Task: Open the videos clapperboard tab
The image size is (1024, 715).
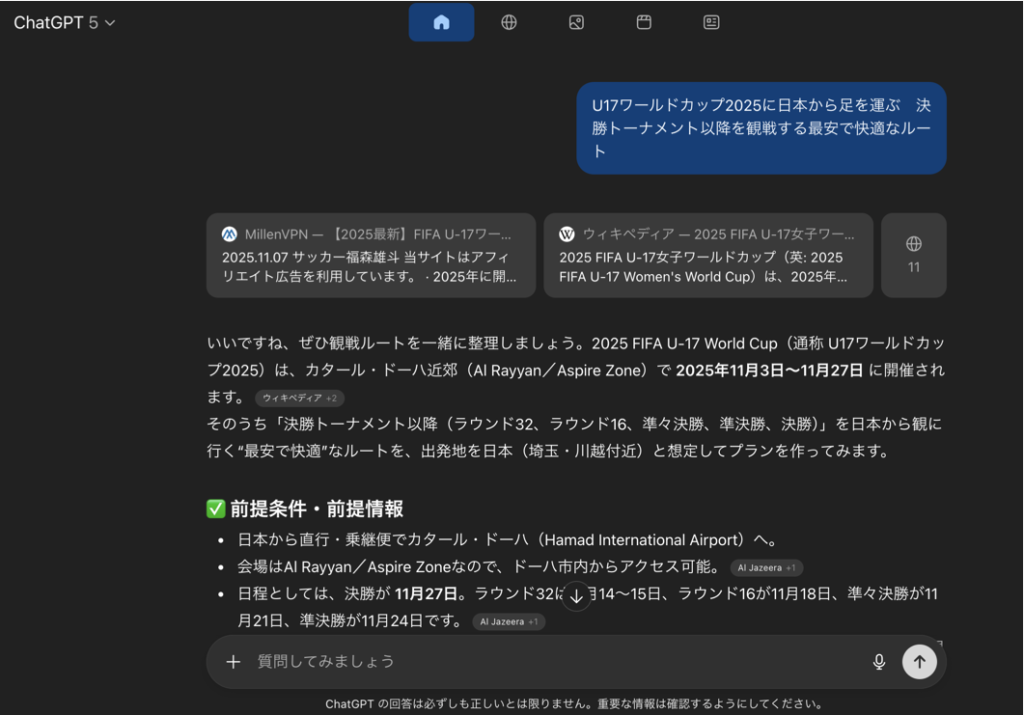Action: 644,22
